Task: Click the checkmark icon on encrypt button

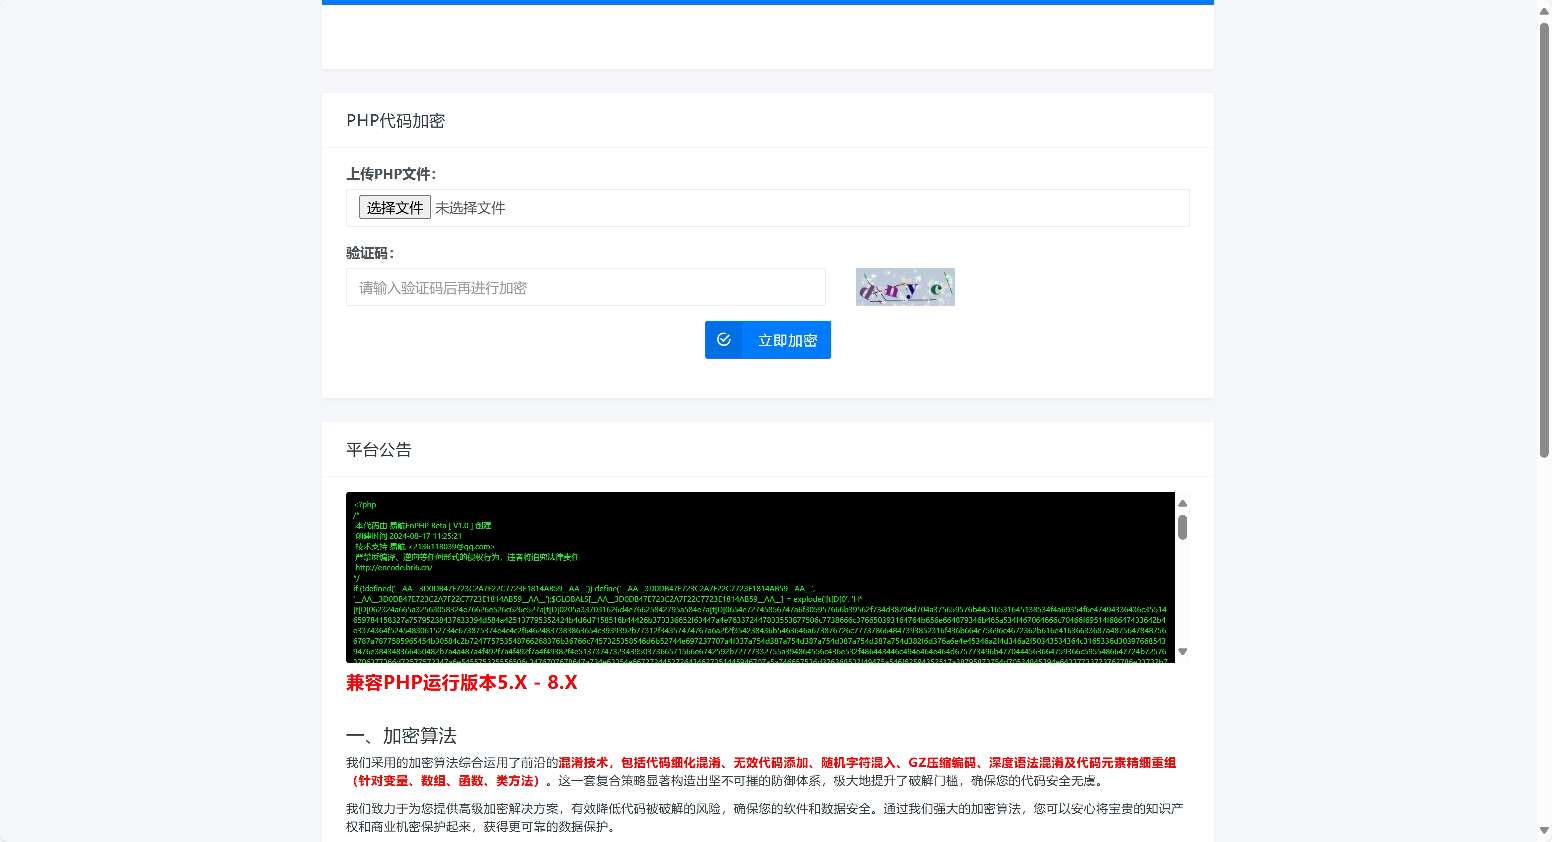Action: pos(724,340)
